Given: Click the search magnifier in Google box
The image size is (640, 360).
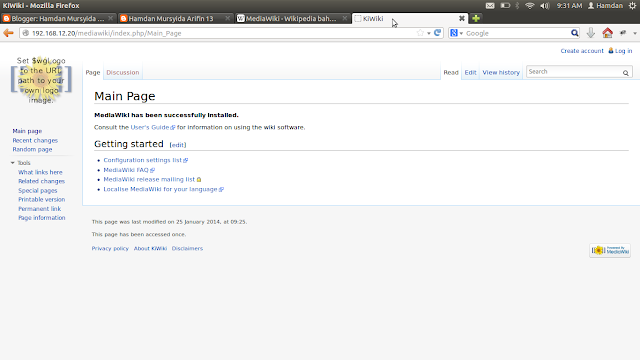Looking at the screenshot, I should tap(575, 33).
